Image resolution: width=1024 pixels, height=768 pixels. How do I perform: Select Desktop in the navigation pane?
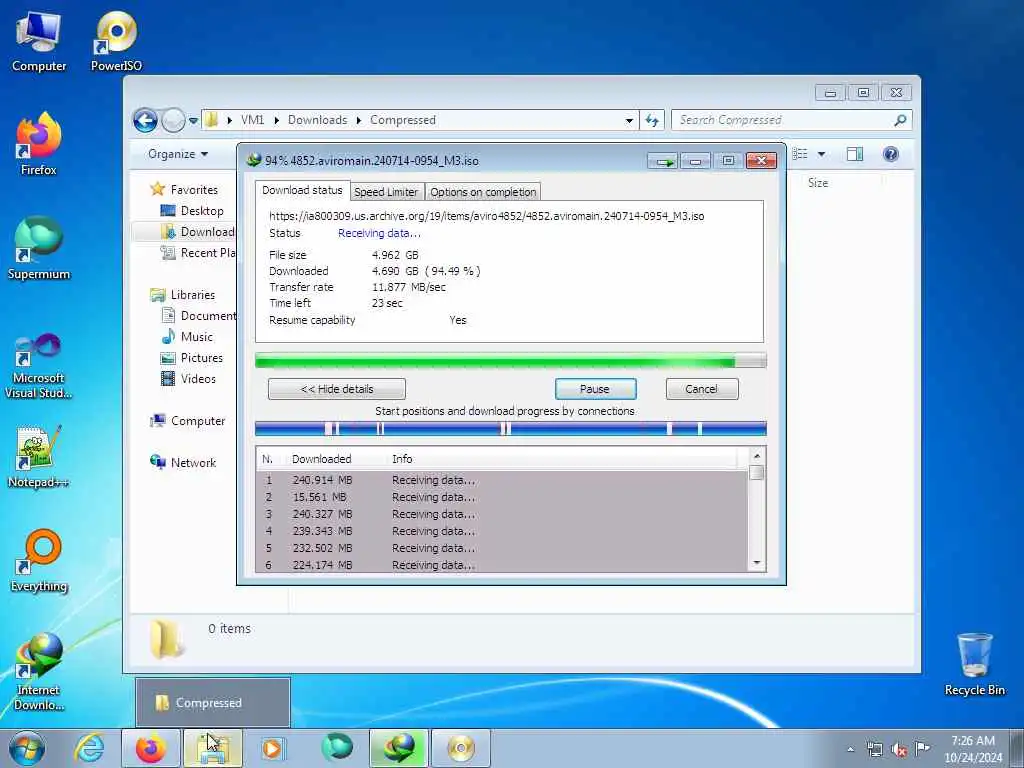coord(202,211)
